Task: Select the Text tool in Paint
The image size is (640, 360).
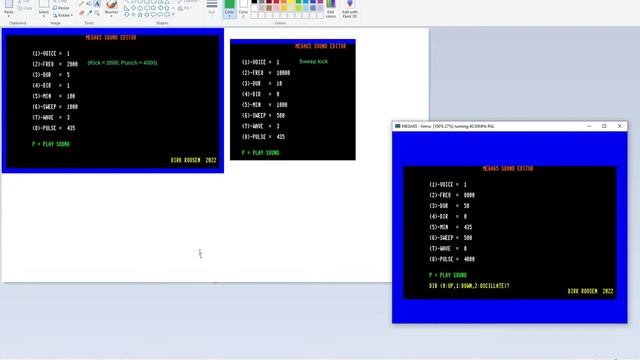Action: pyautogui.click(x=97, y=3)
